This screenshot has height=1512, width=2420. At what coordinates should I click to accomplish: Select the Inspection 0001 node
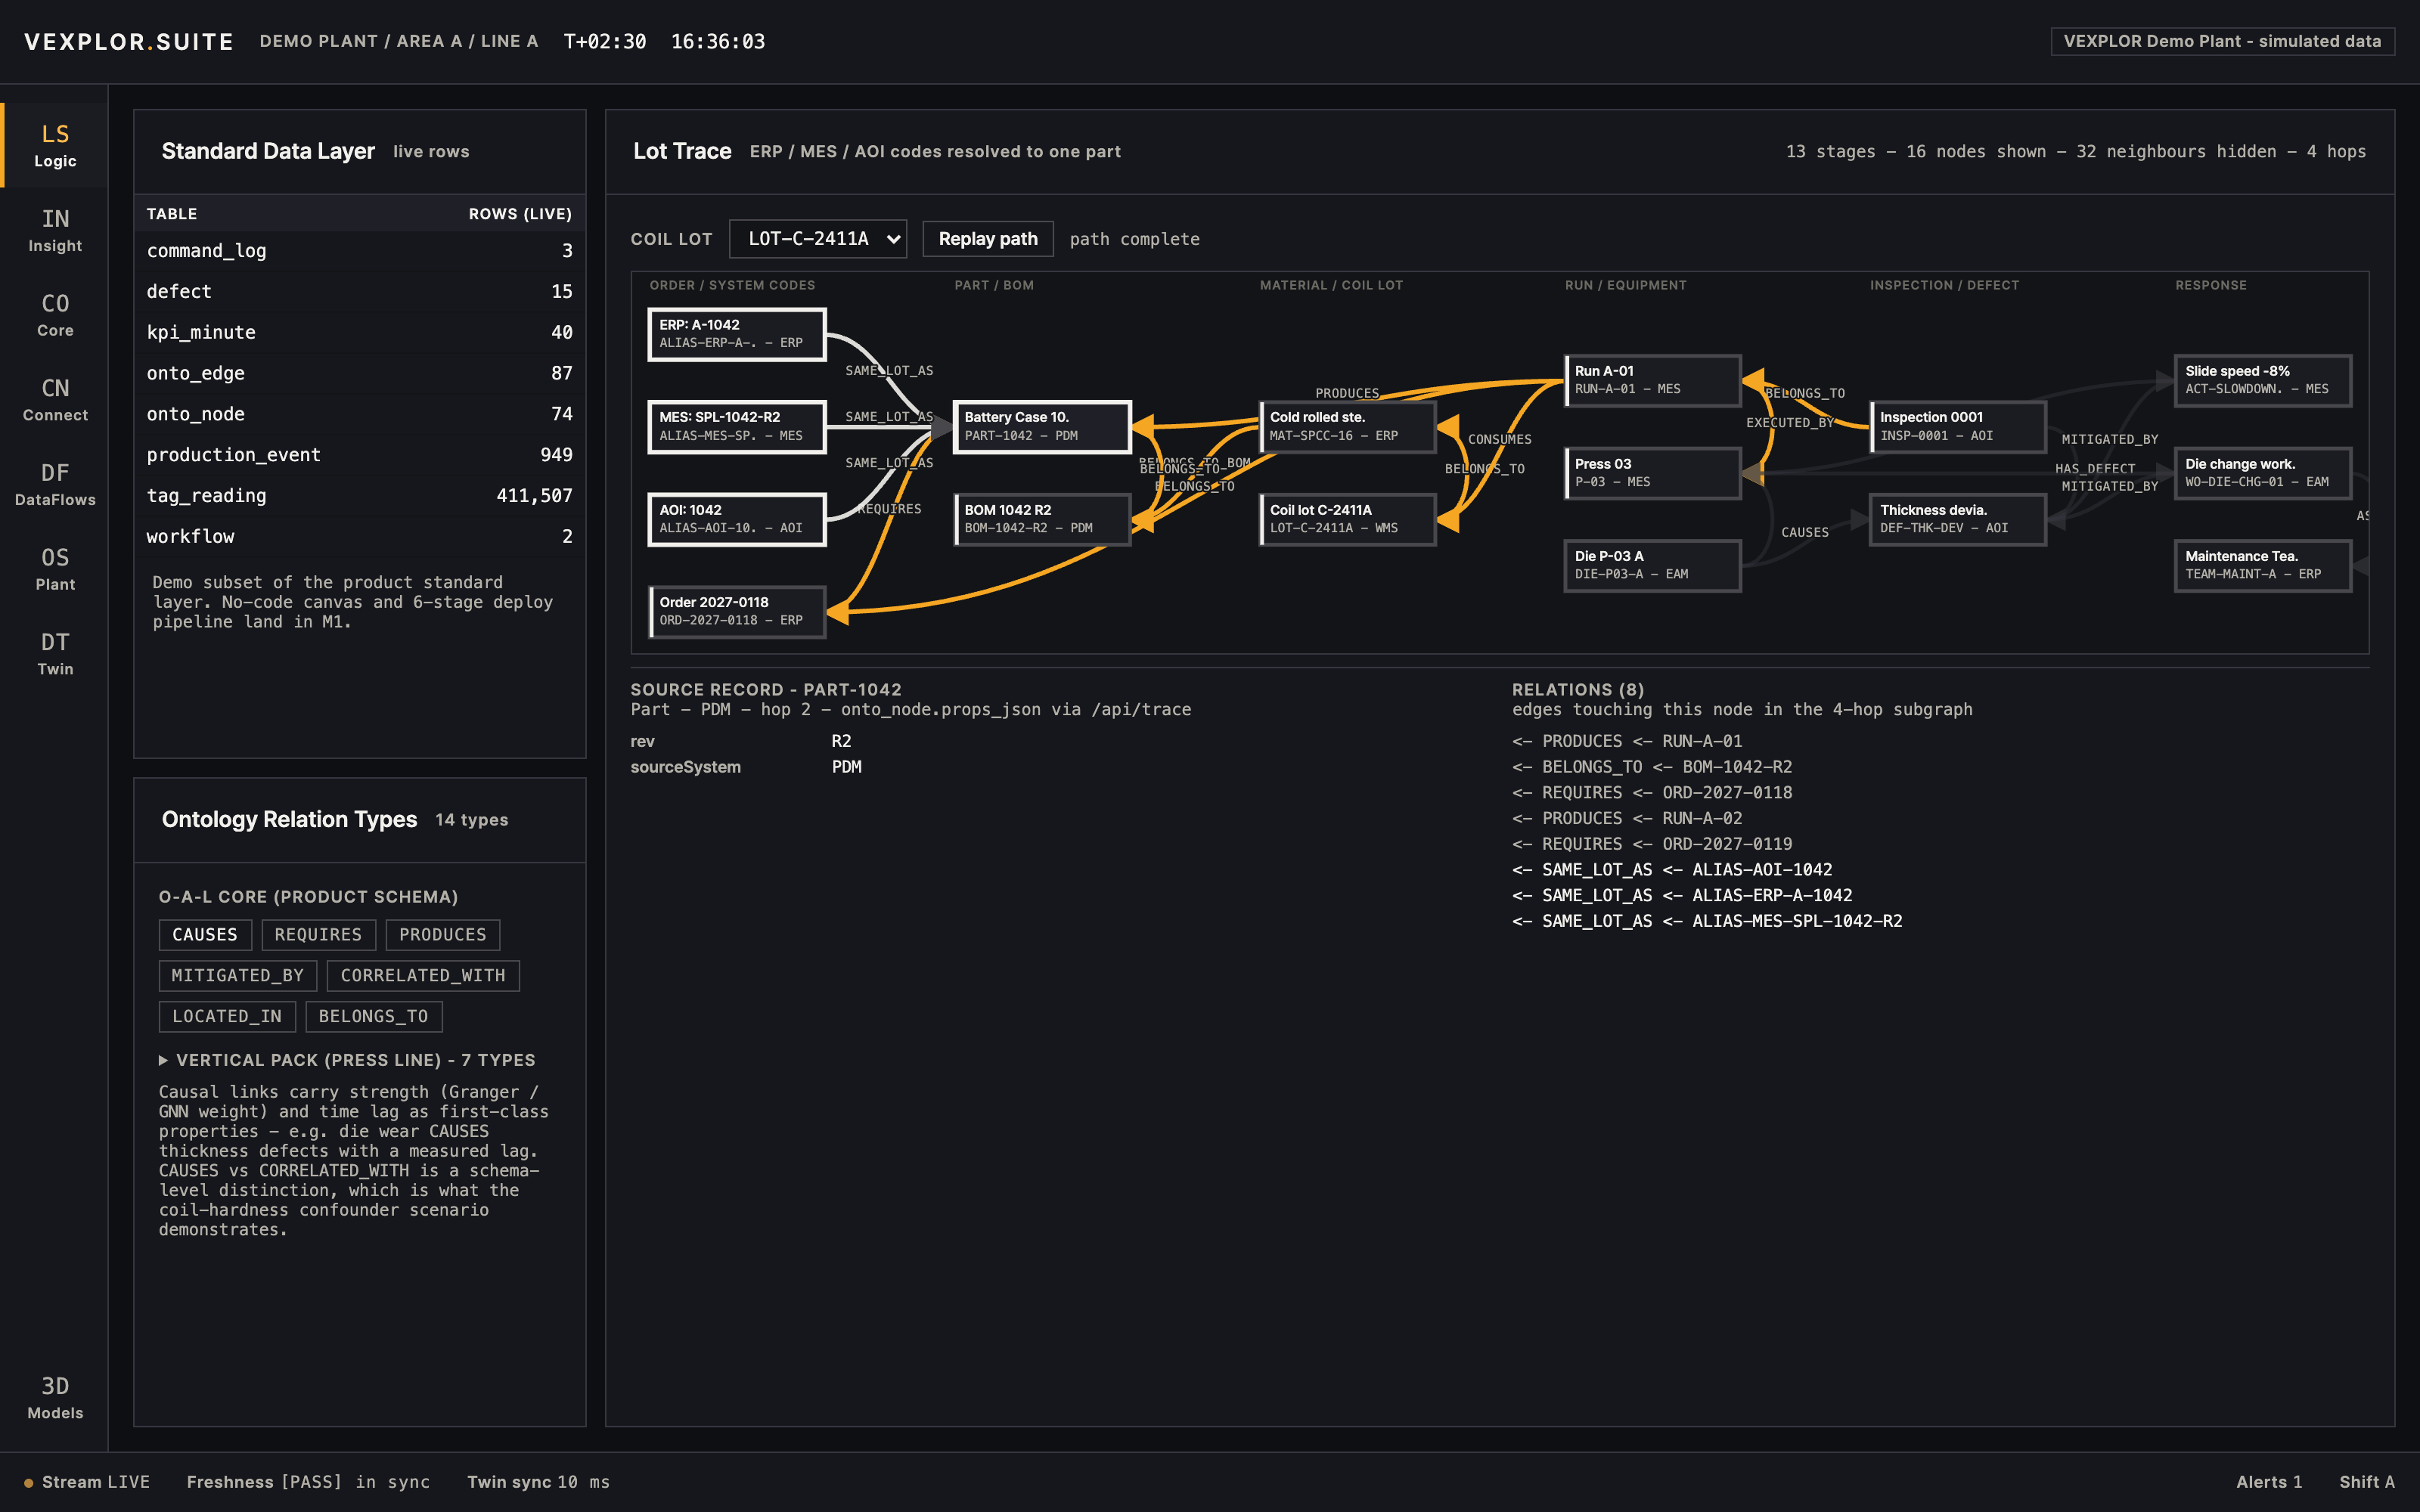click(1958, 427)
